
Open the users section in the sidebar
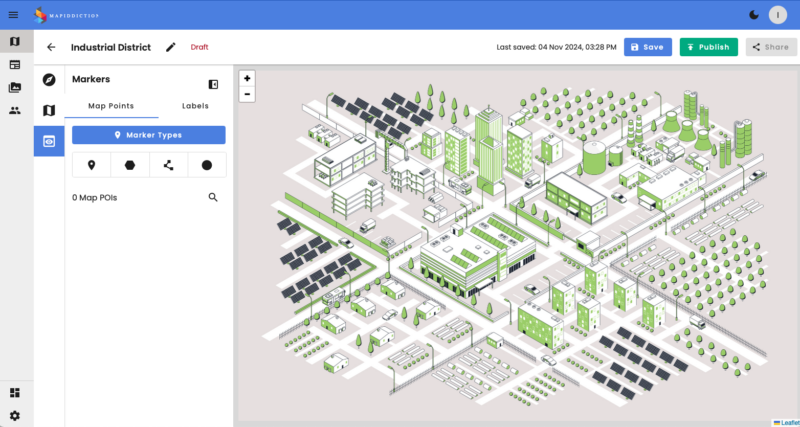[14, 110]
